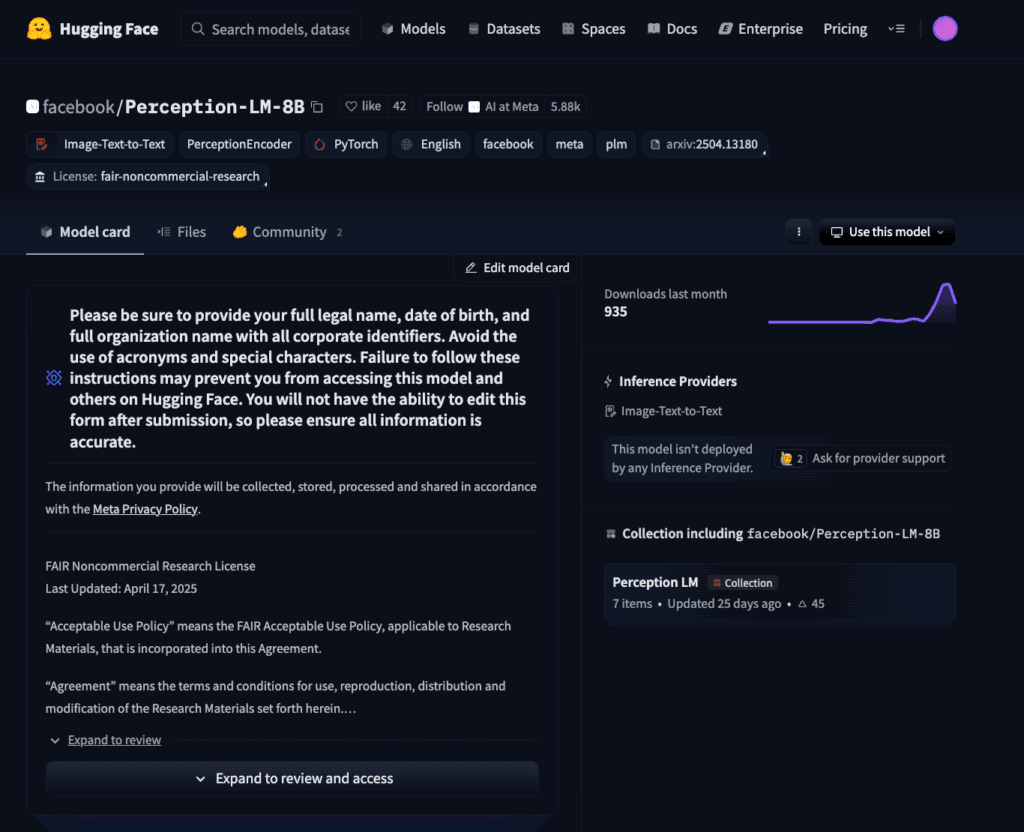Image resolution: width=1024 pixels, height=832 pixels.
Task: Copy the model name with copy icon
Action: 317,106
